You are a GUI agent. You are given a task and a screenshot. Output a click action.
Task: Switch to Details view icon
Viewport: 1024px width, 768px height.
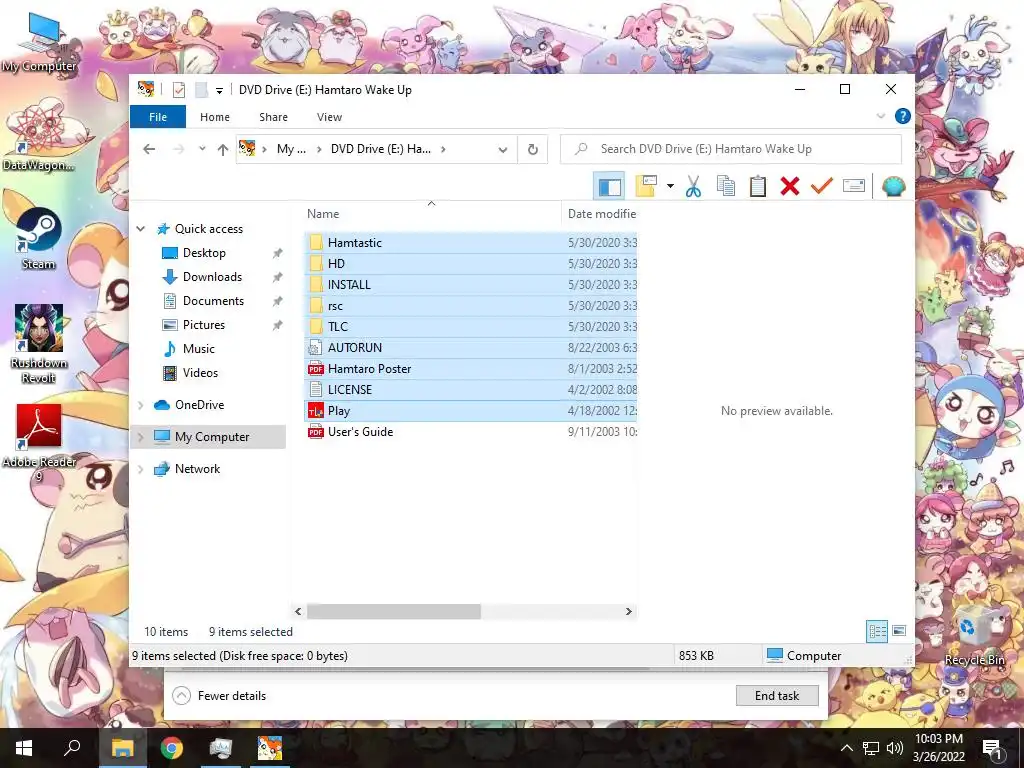(877, 631)
